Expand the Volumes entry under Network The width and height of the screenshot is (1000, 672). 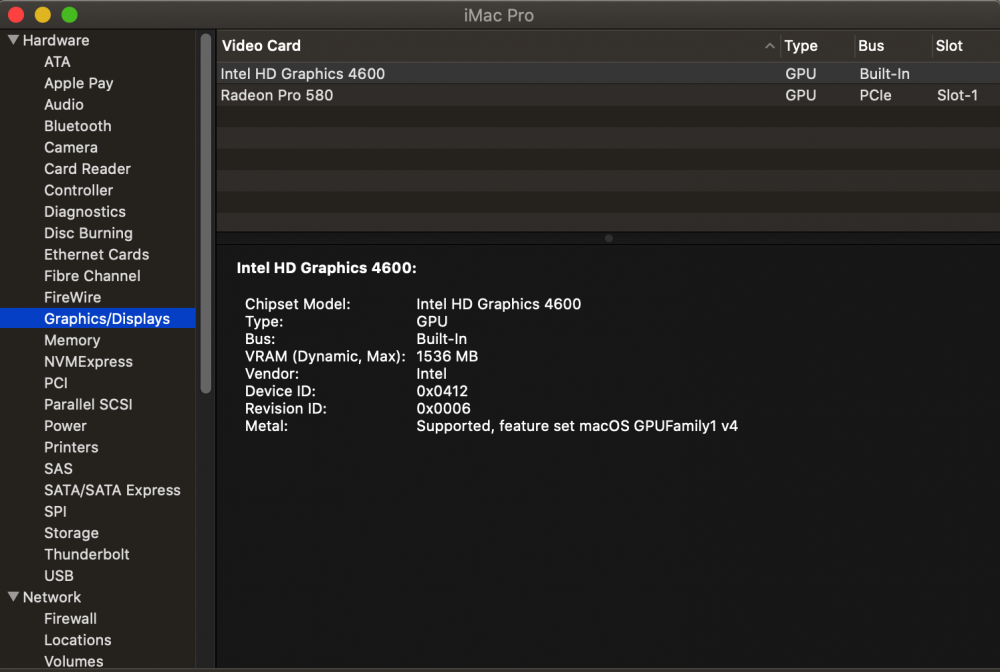click(73, 661)
